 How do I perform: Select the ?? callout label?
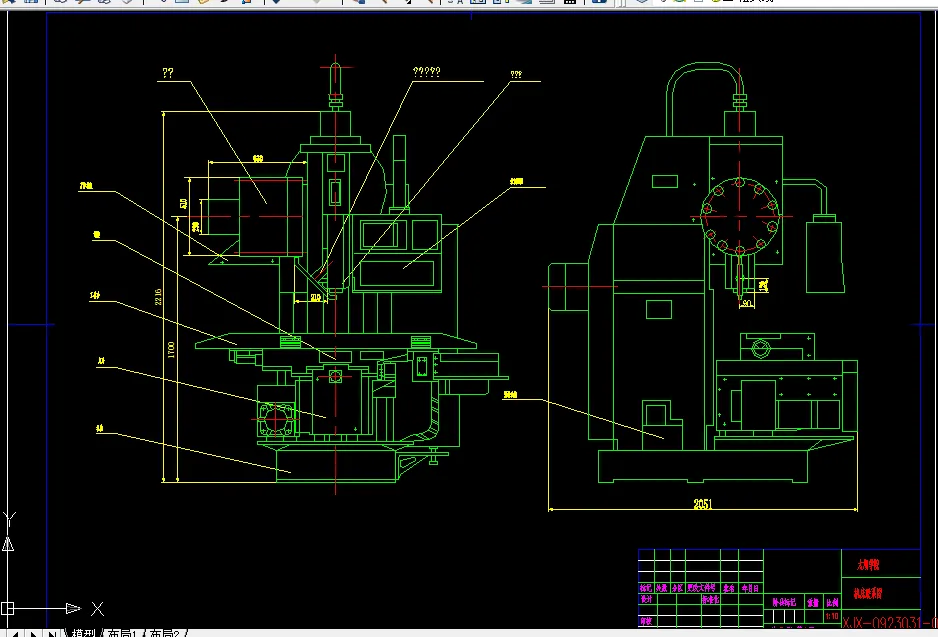click(x=168, y=73)
